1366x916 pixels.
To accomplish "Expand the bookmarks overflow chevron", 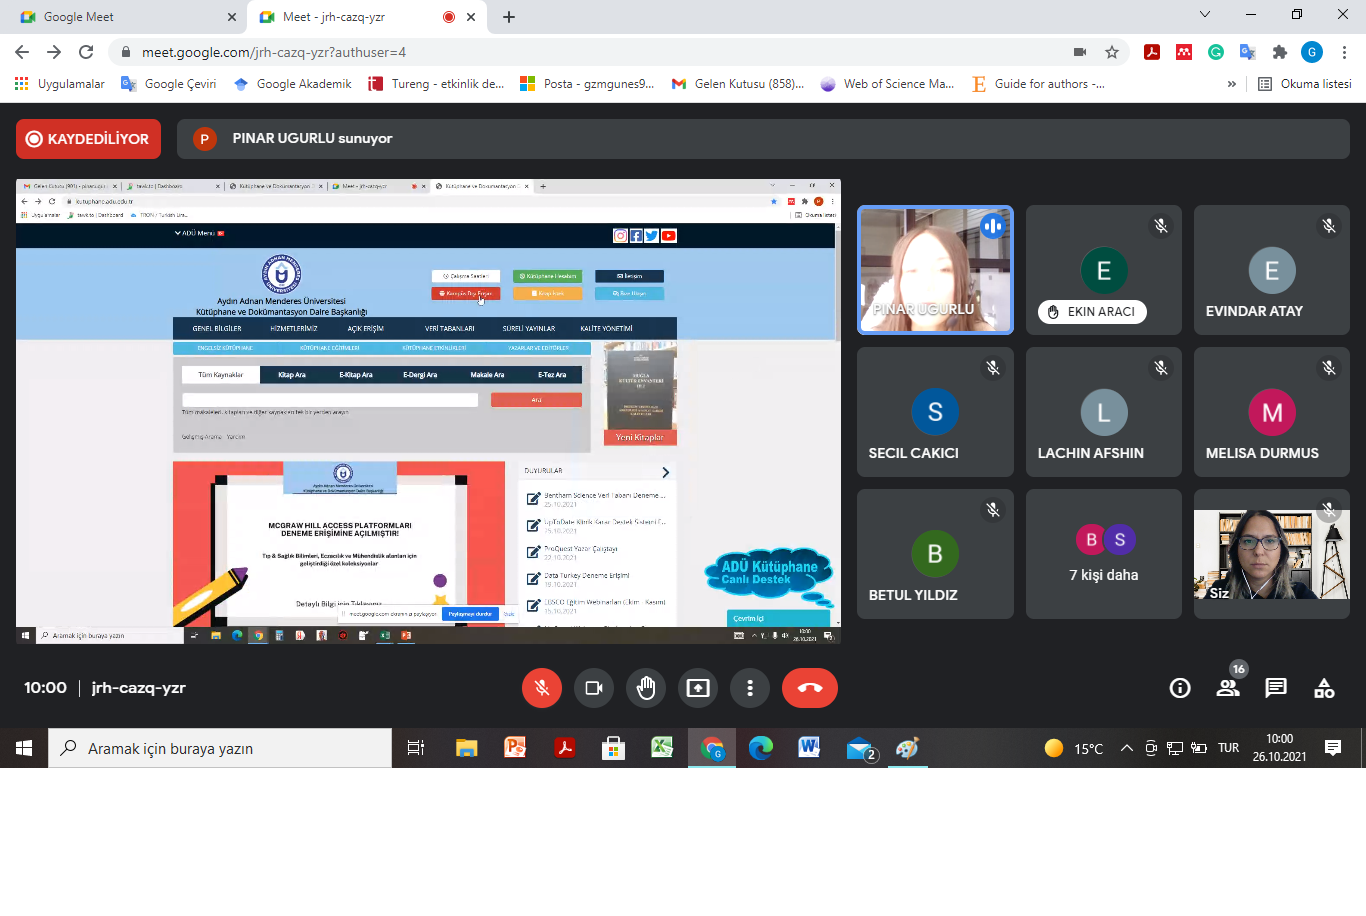I will pos(1231,84).
